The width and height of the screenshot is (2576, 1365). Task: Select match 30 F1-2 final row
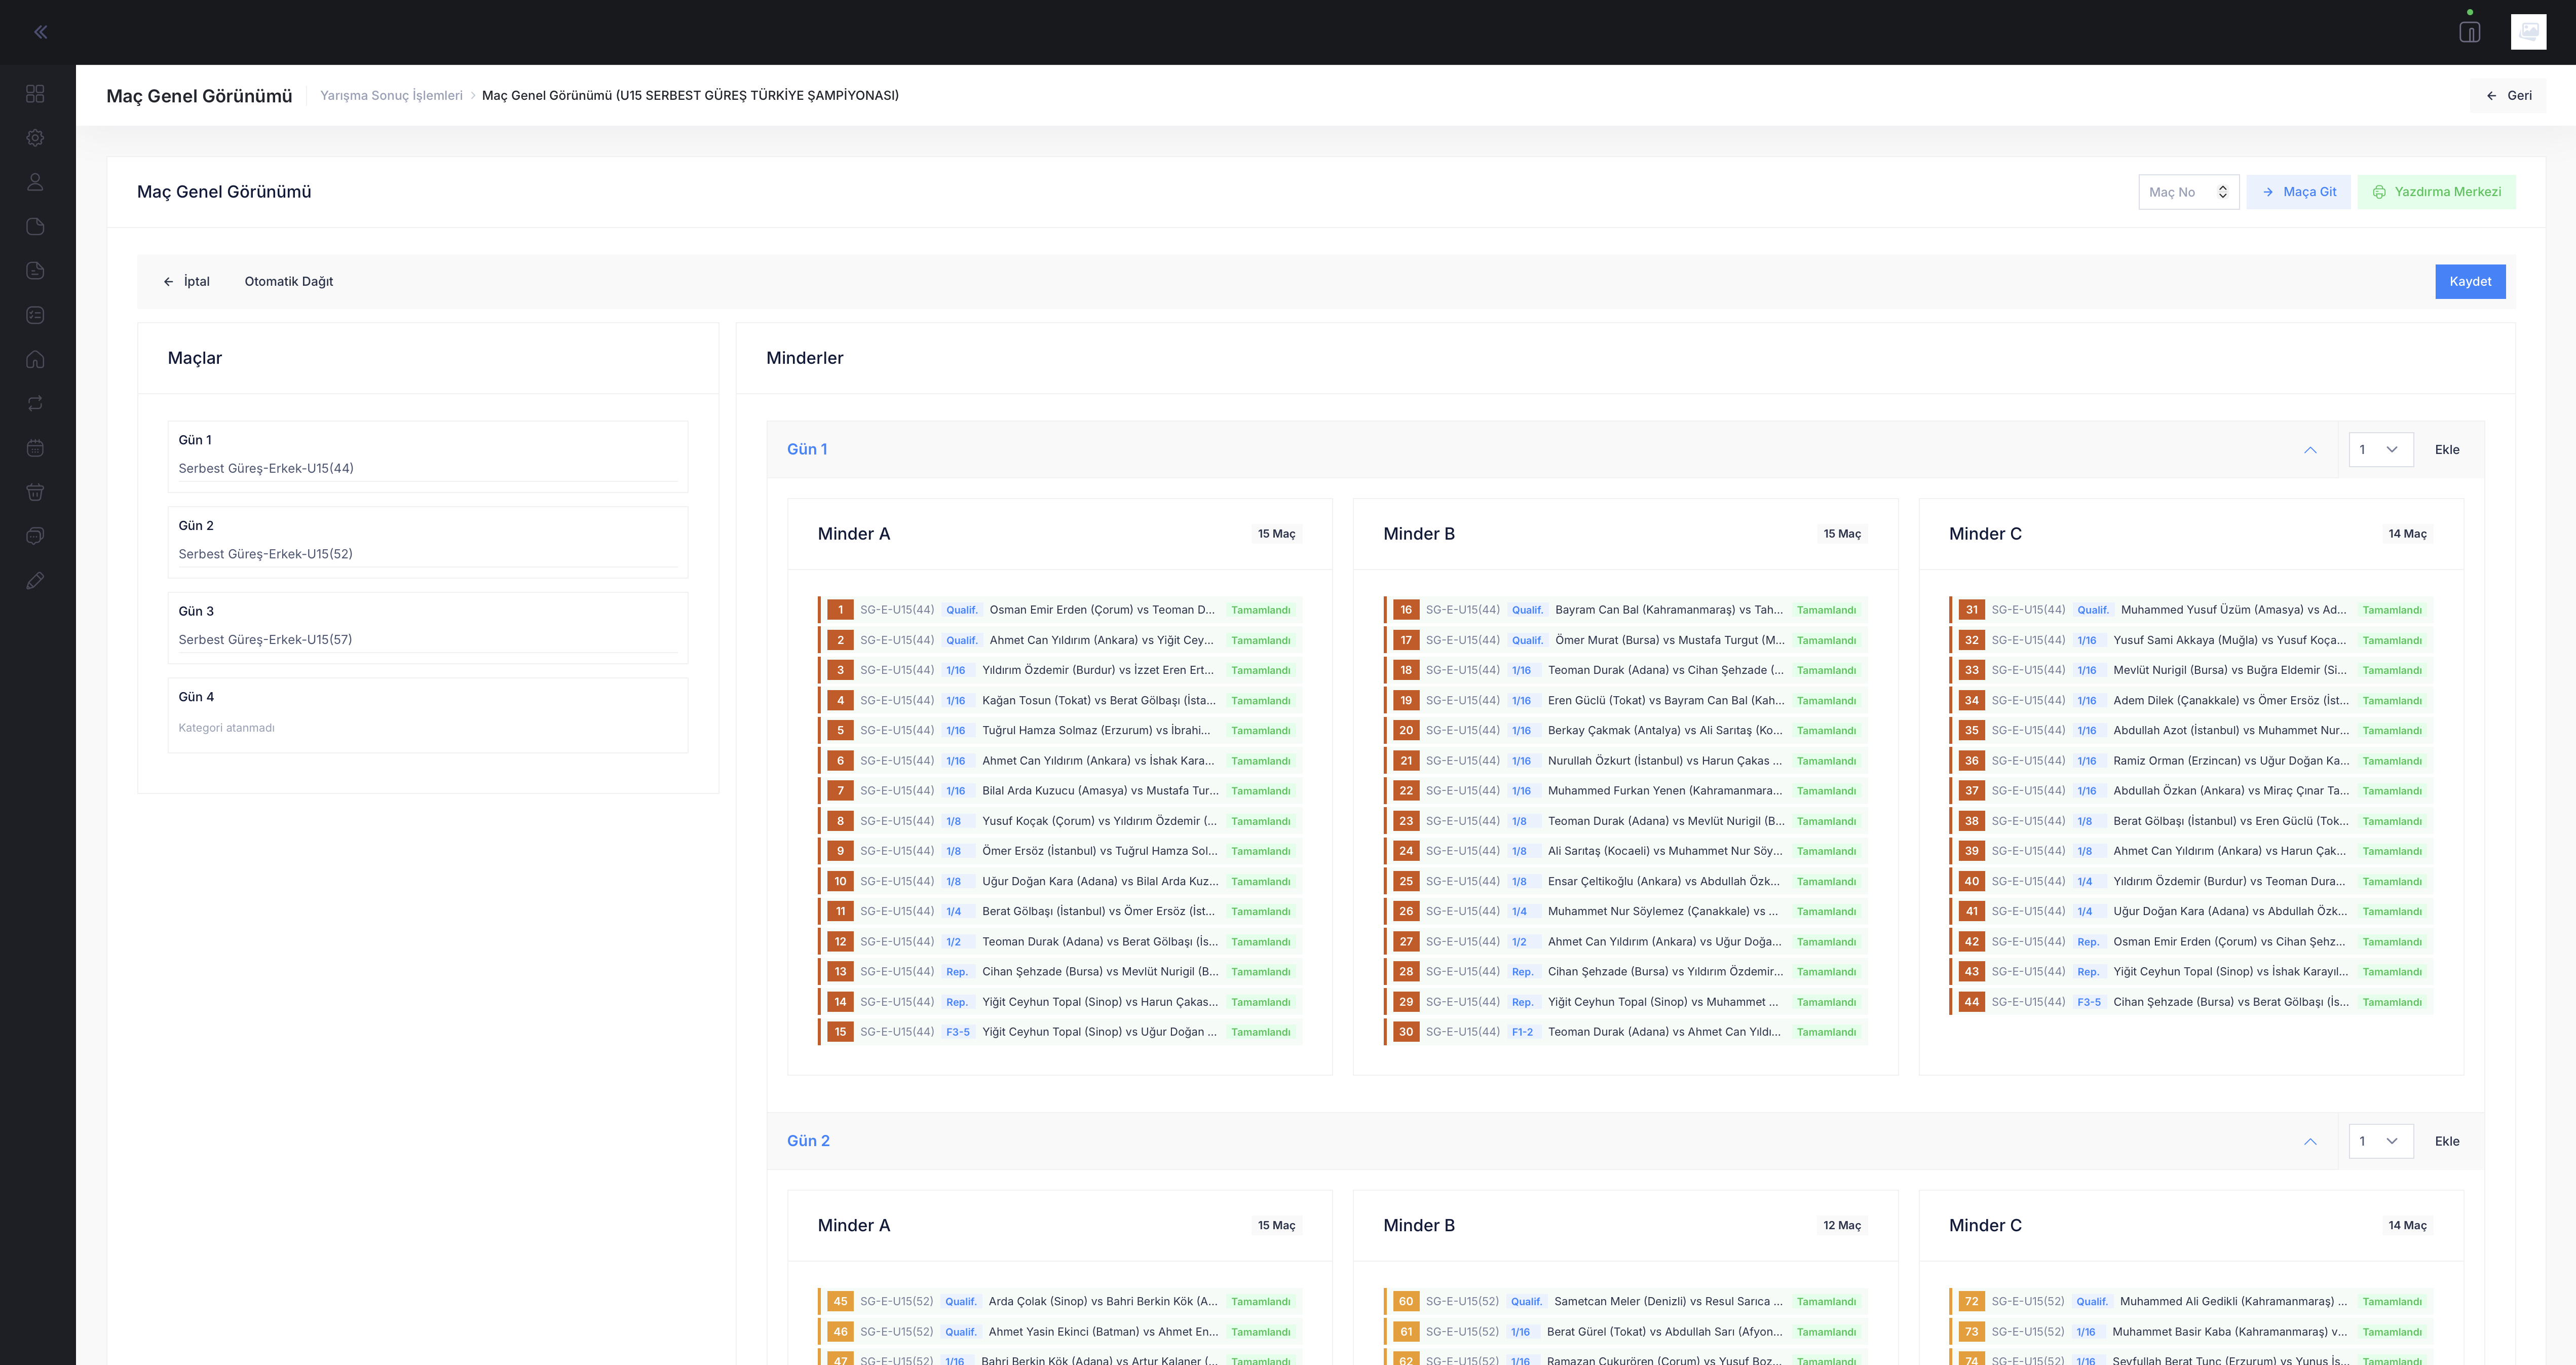pyautogui.click(x=1626, y=1032)
